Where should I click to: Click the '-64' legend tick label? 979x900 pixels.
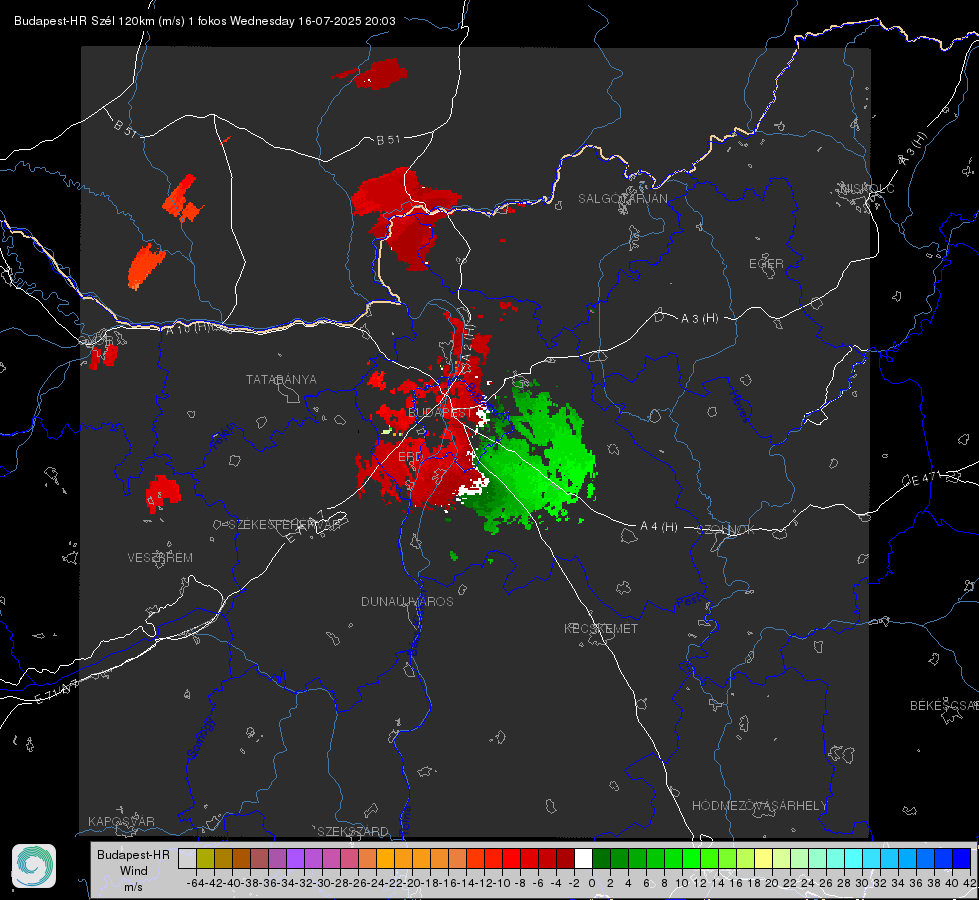(195, 883)
